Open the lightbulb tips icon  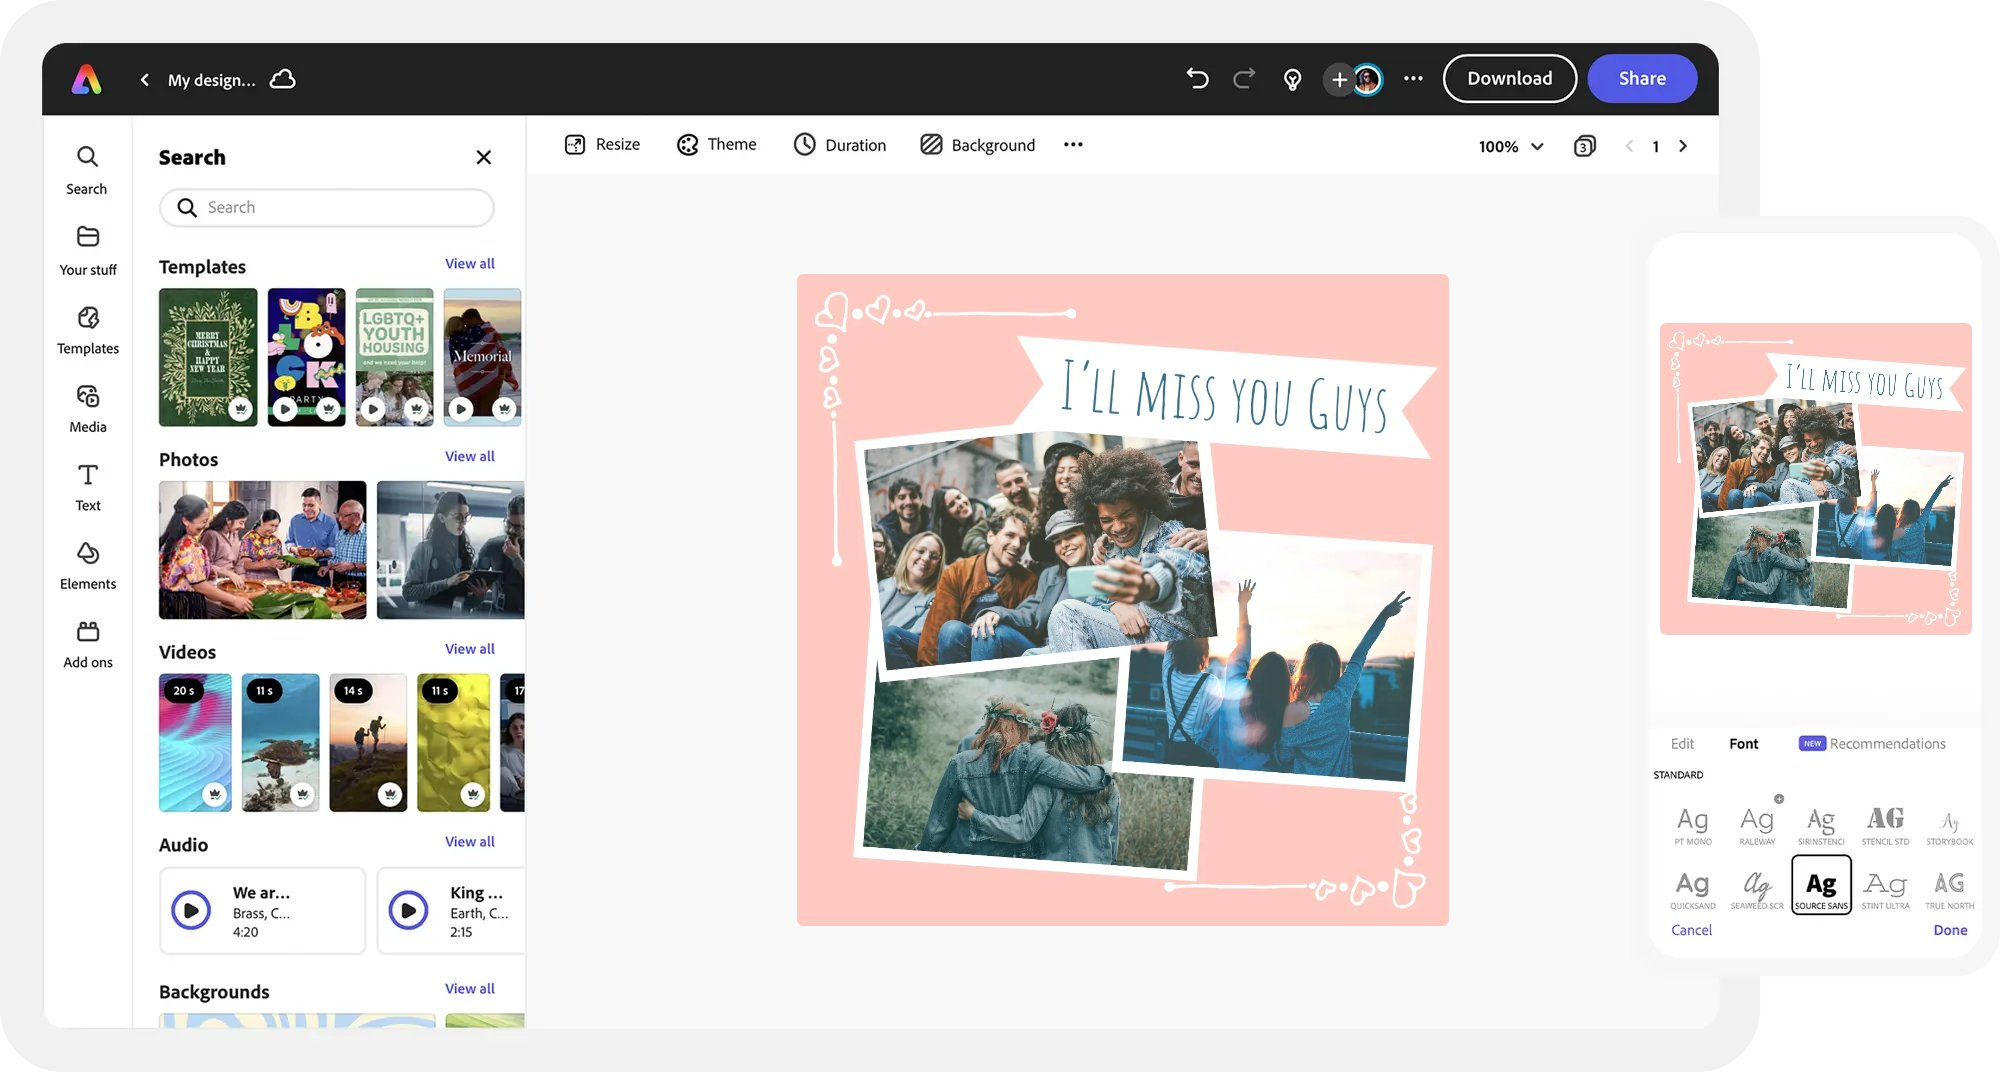(x=1292, y=79)
